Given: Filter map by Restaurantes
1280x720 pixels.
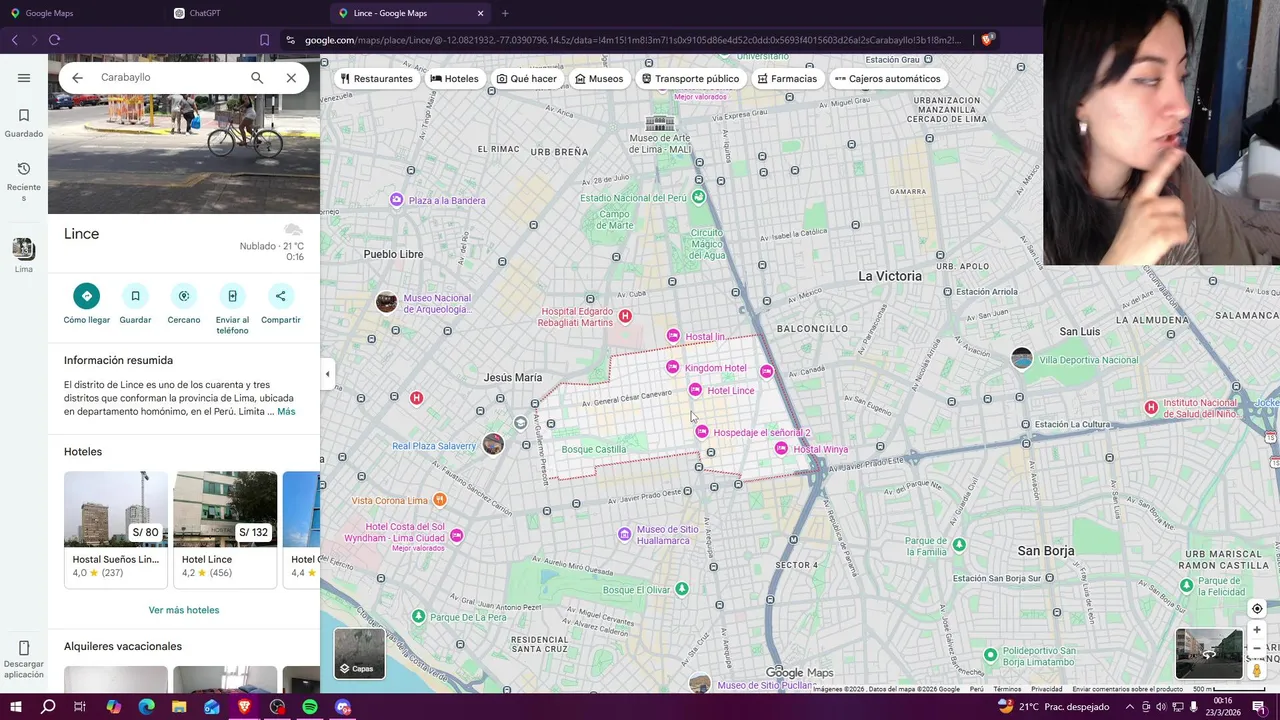Looking at the screenshot, I should click(376, 79).
